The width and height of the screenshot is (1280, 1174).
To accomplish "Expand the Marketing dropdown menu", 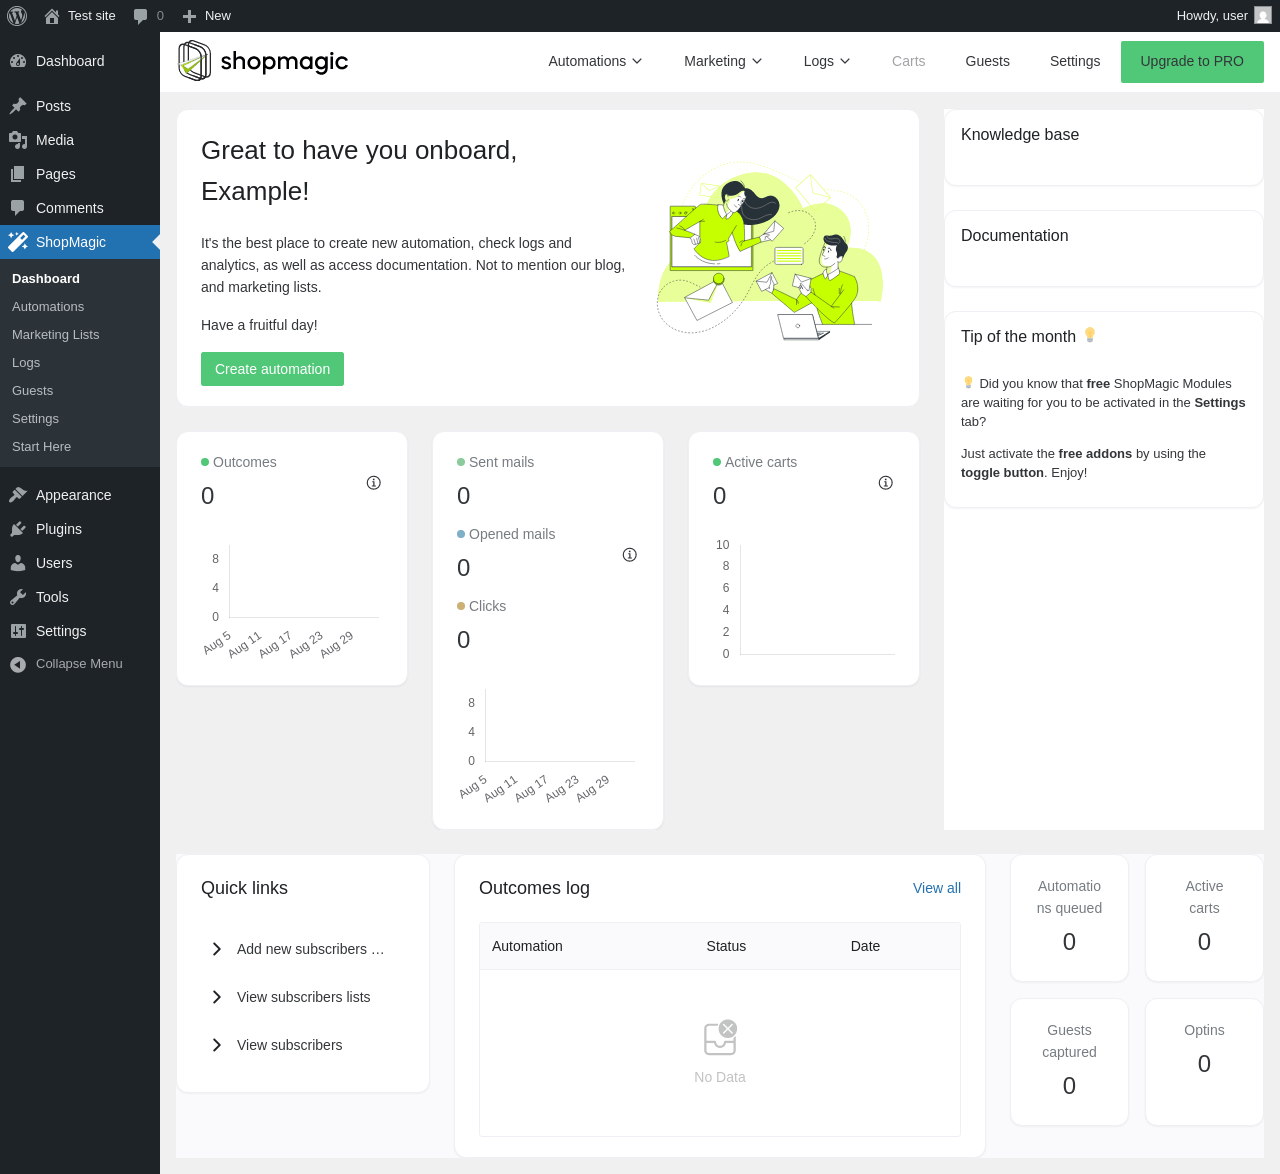I will 723,61.
